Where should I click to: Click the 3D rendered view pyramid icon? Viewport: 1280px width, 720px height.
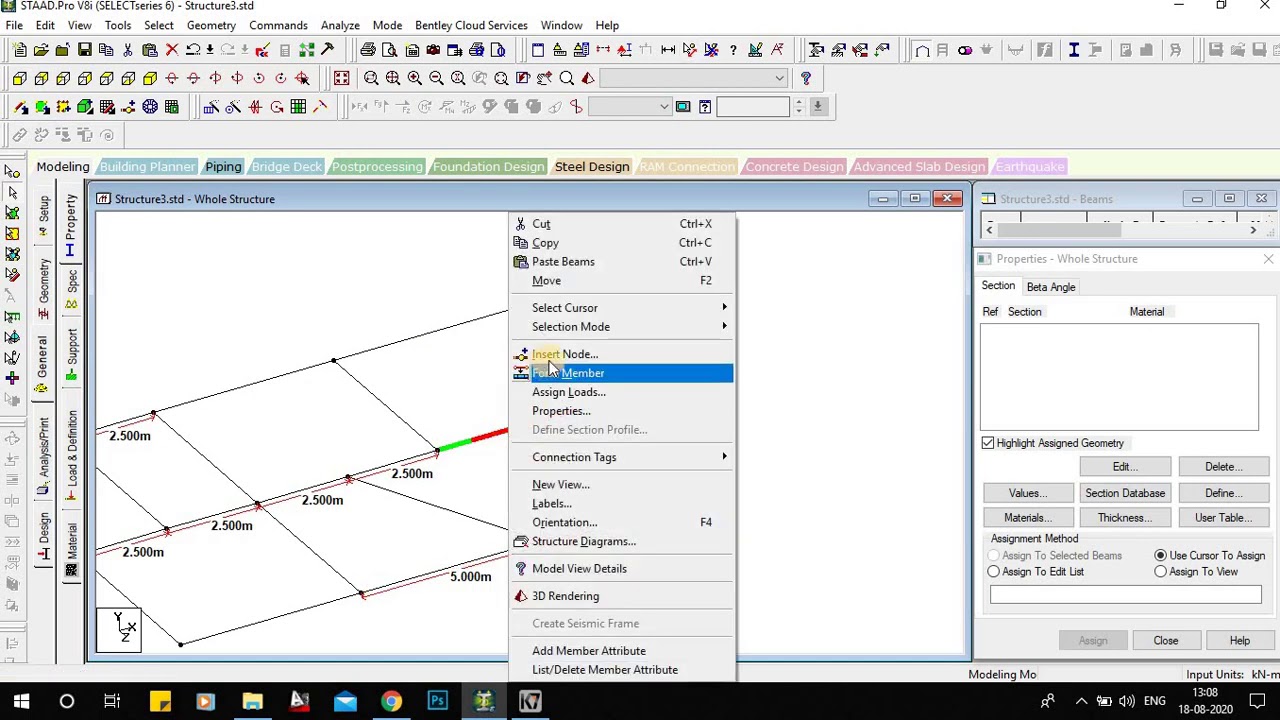(x=588, y=78)
